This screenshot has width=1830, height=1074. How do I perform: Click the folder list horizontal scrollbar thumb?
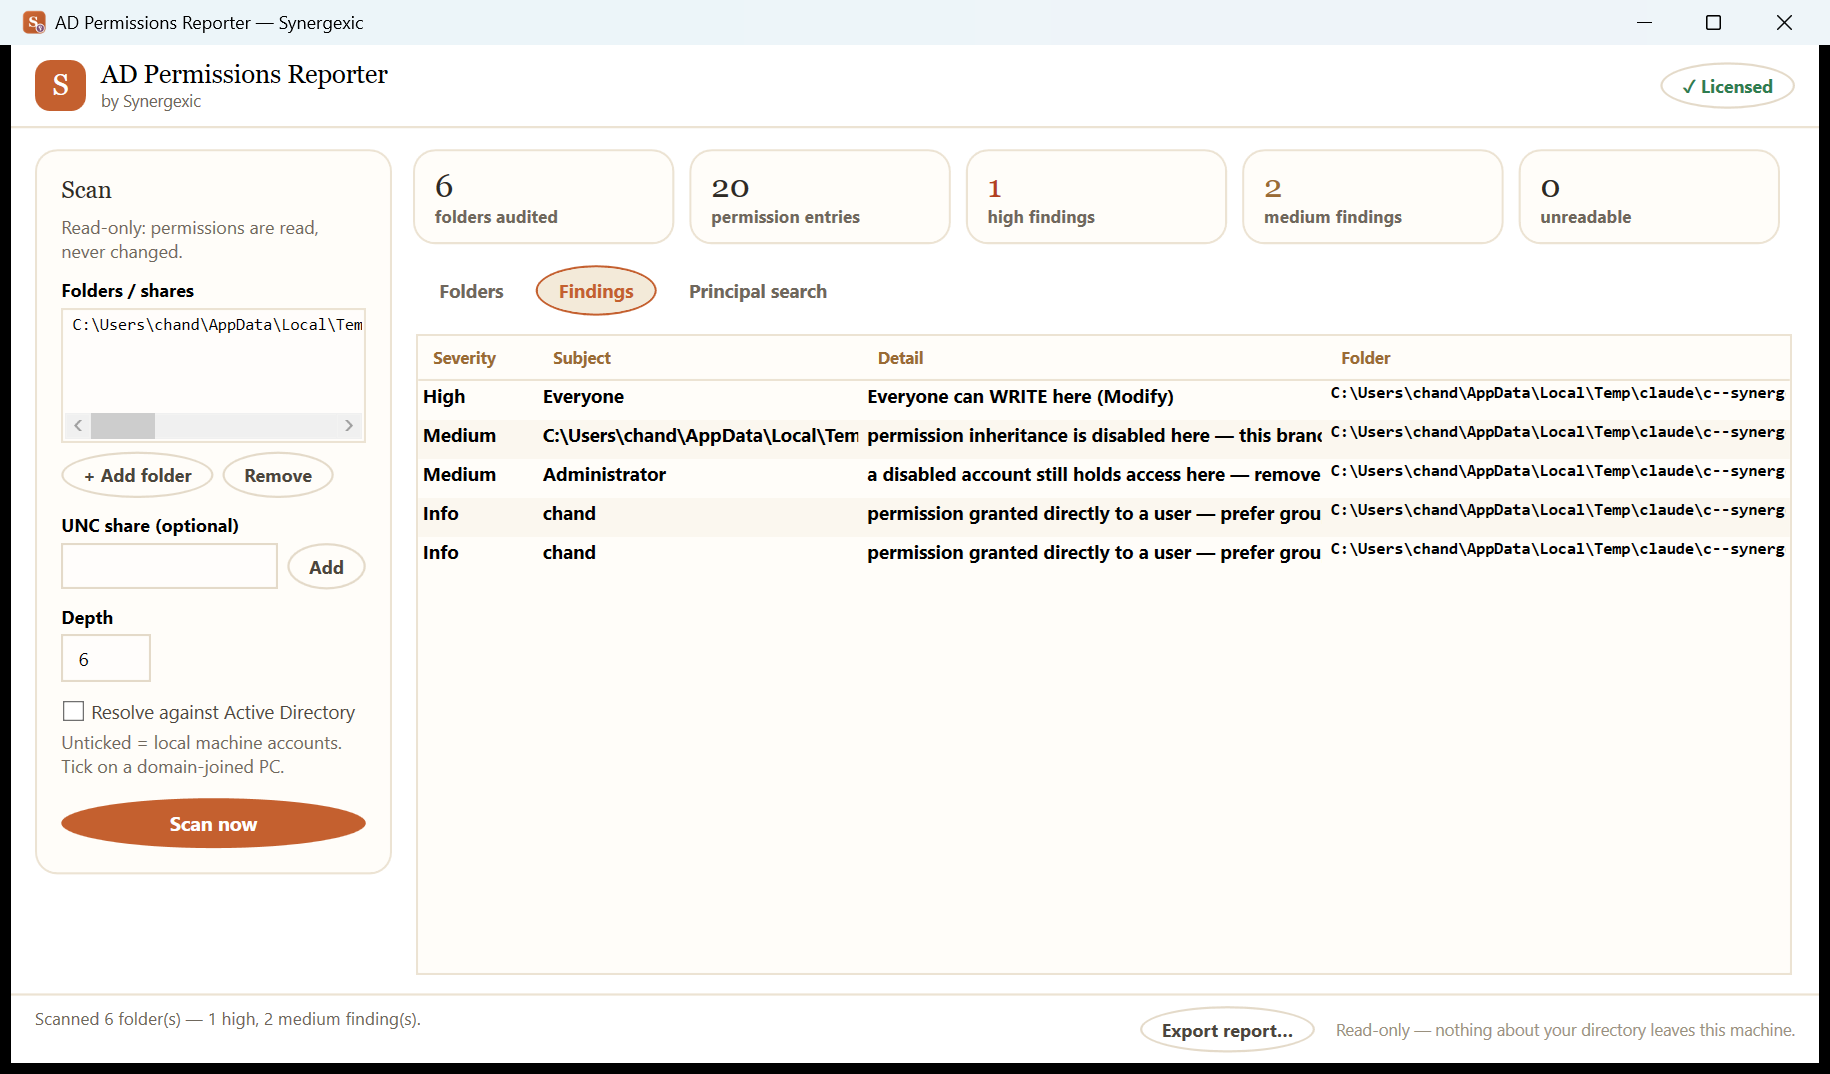(123, 426)
